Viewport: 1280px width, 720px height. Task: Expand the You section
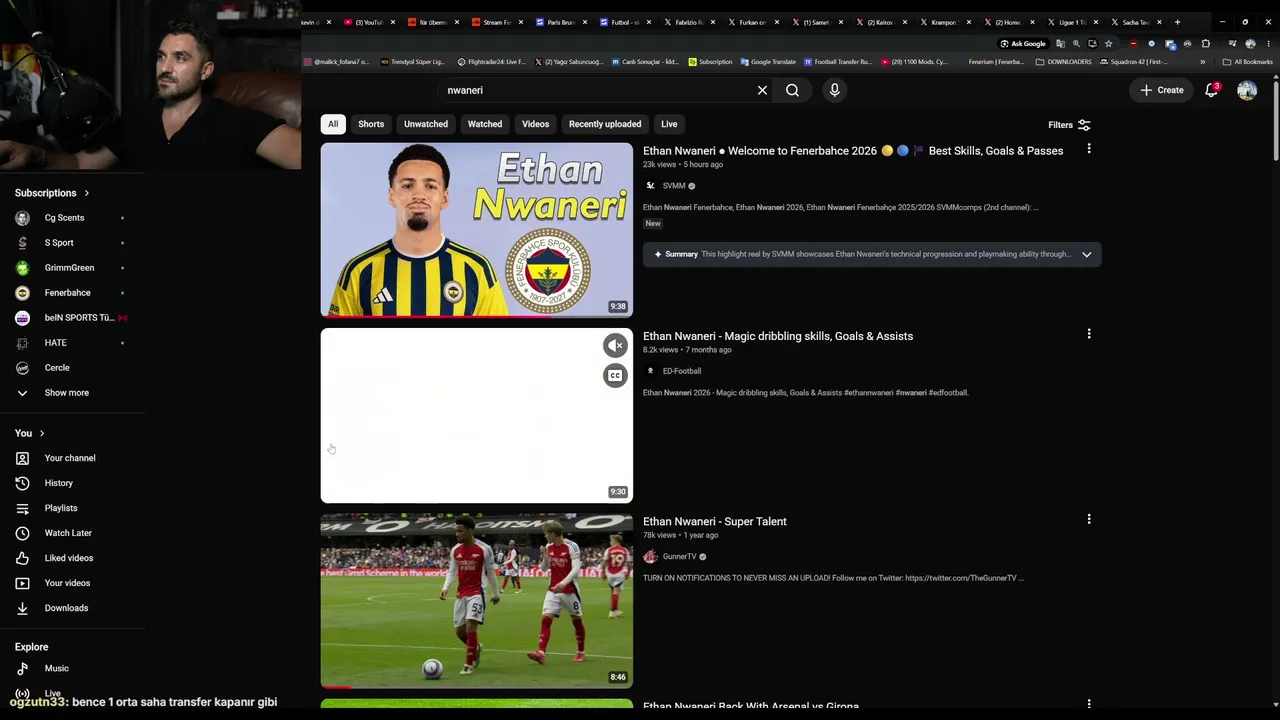[30, 433]
